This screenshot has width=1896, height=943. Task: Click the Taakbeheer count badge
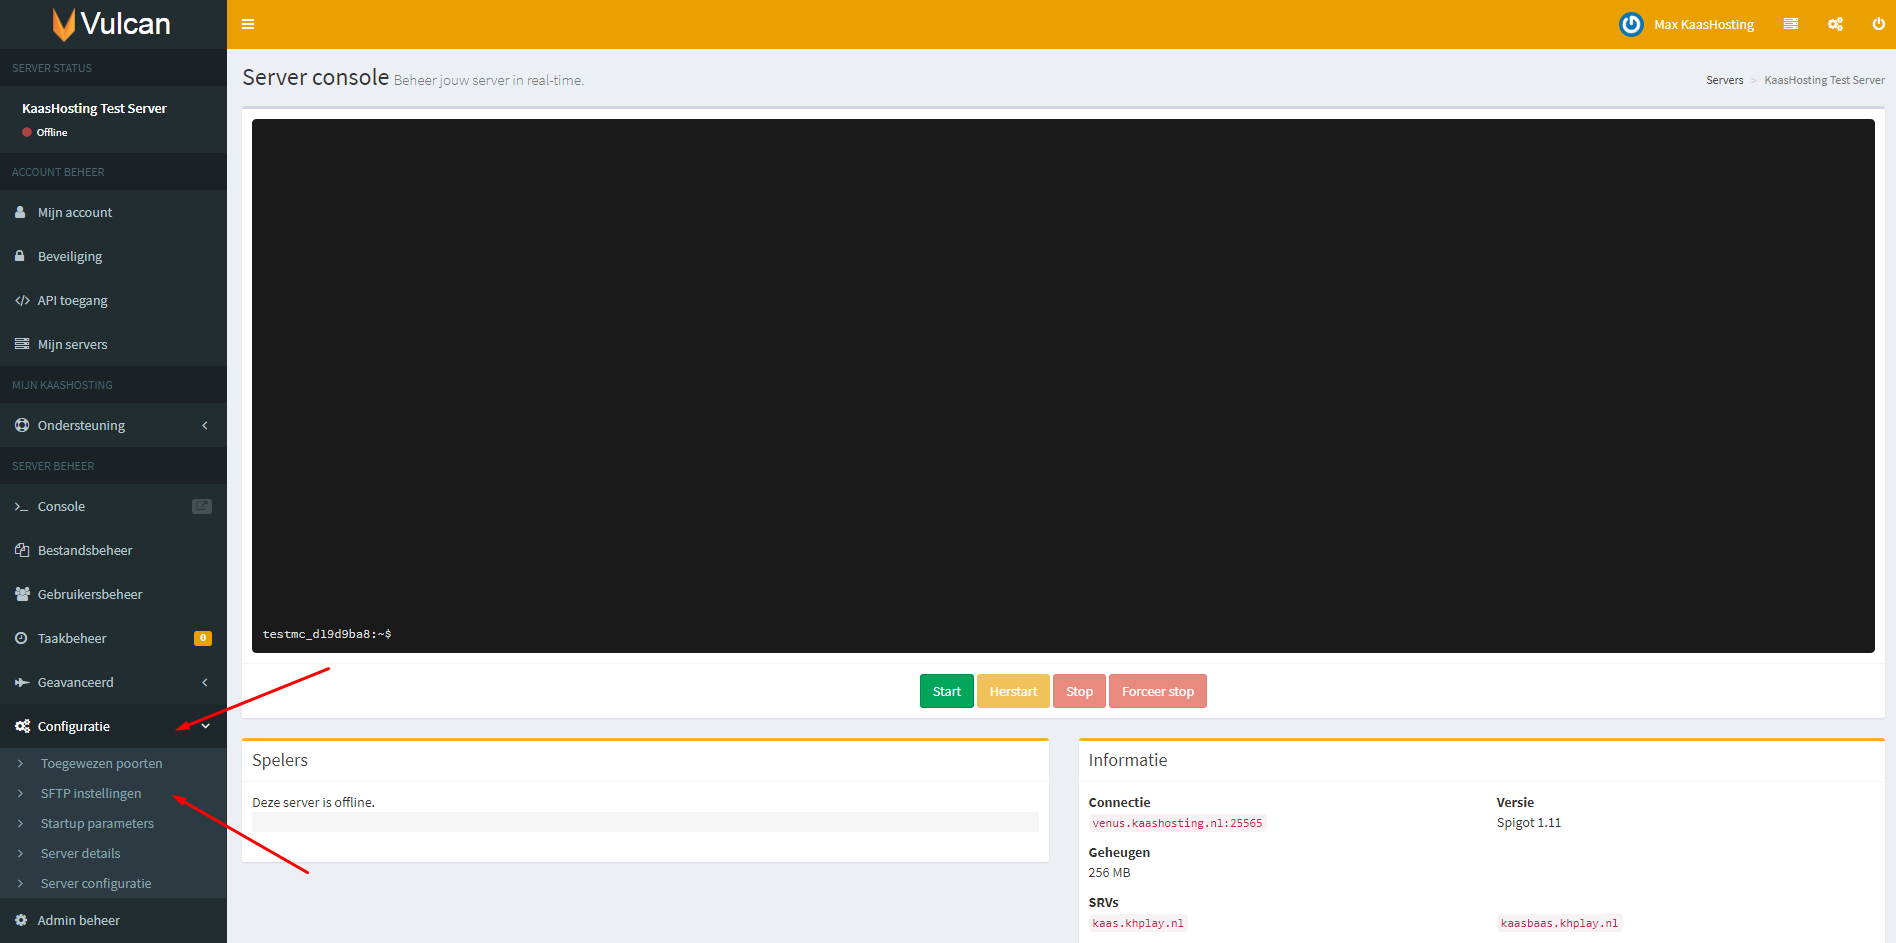pyautogui.click(x=203, y=638)
